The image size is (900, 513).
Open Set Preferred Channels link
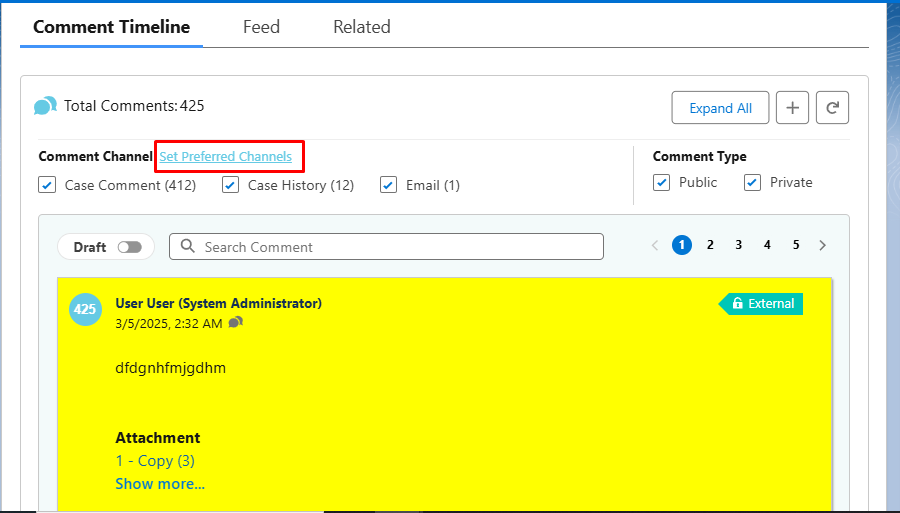226,156
